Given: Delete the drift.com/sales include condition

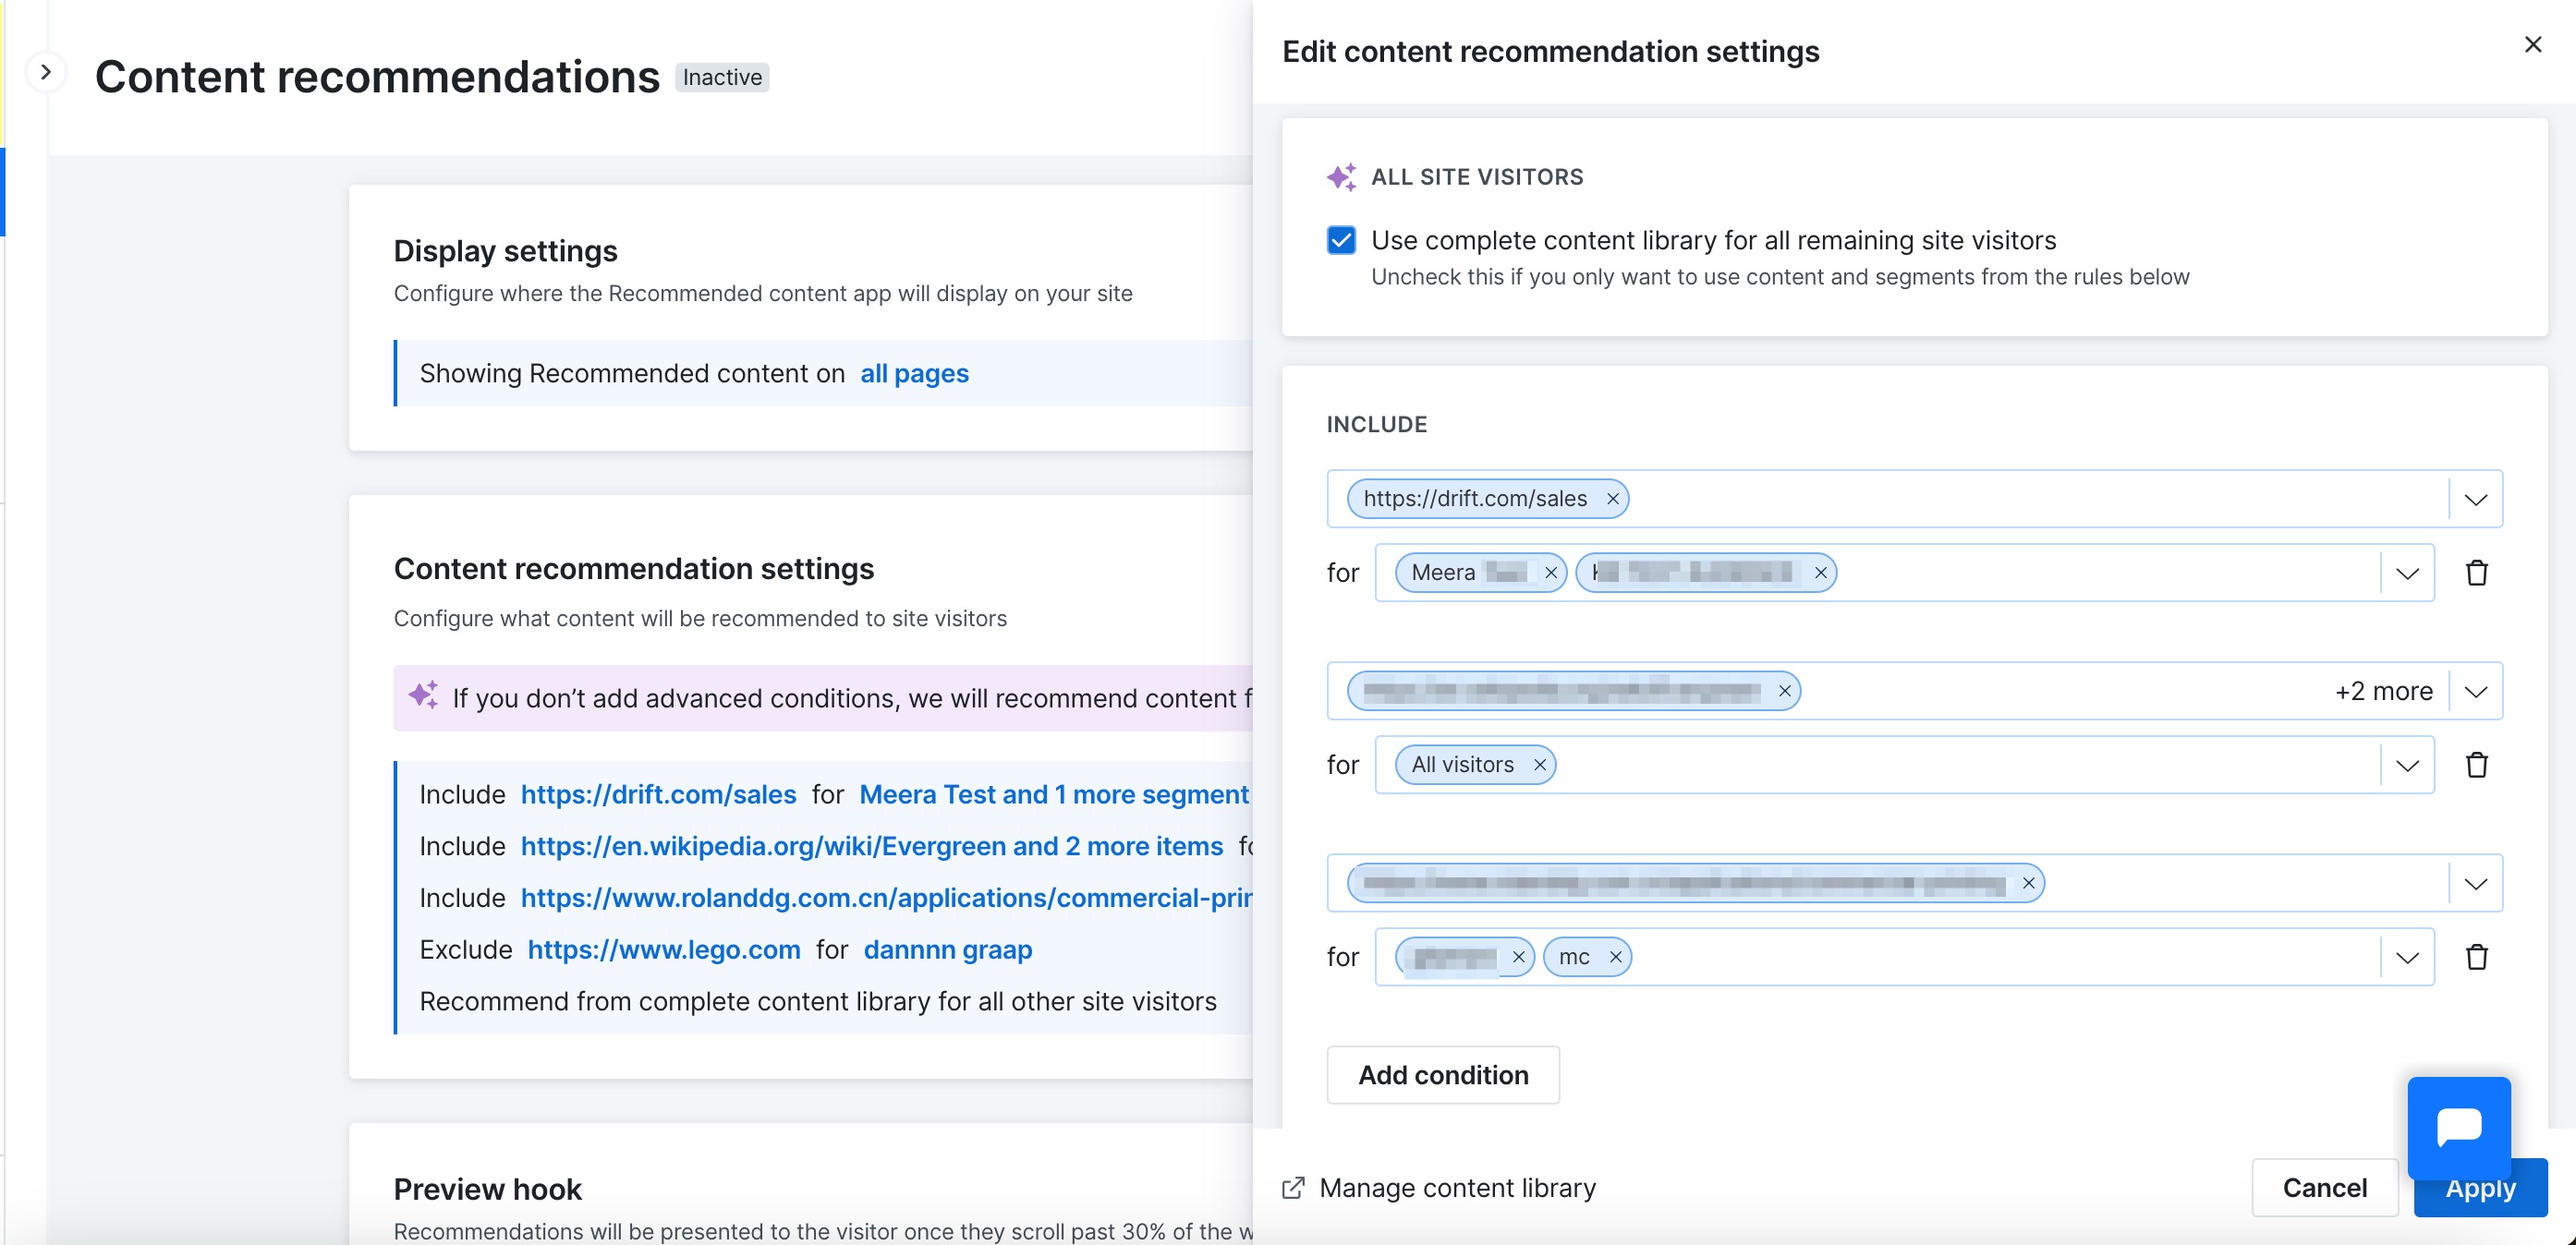Looking at the screenshot, I should 2476,573.
